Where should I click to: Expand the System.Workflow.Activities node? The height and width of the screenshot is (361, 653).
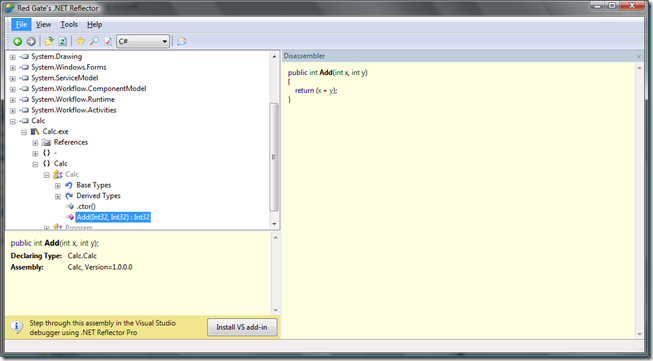(13, 110)
